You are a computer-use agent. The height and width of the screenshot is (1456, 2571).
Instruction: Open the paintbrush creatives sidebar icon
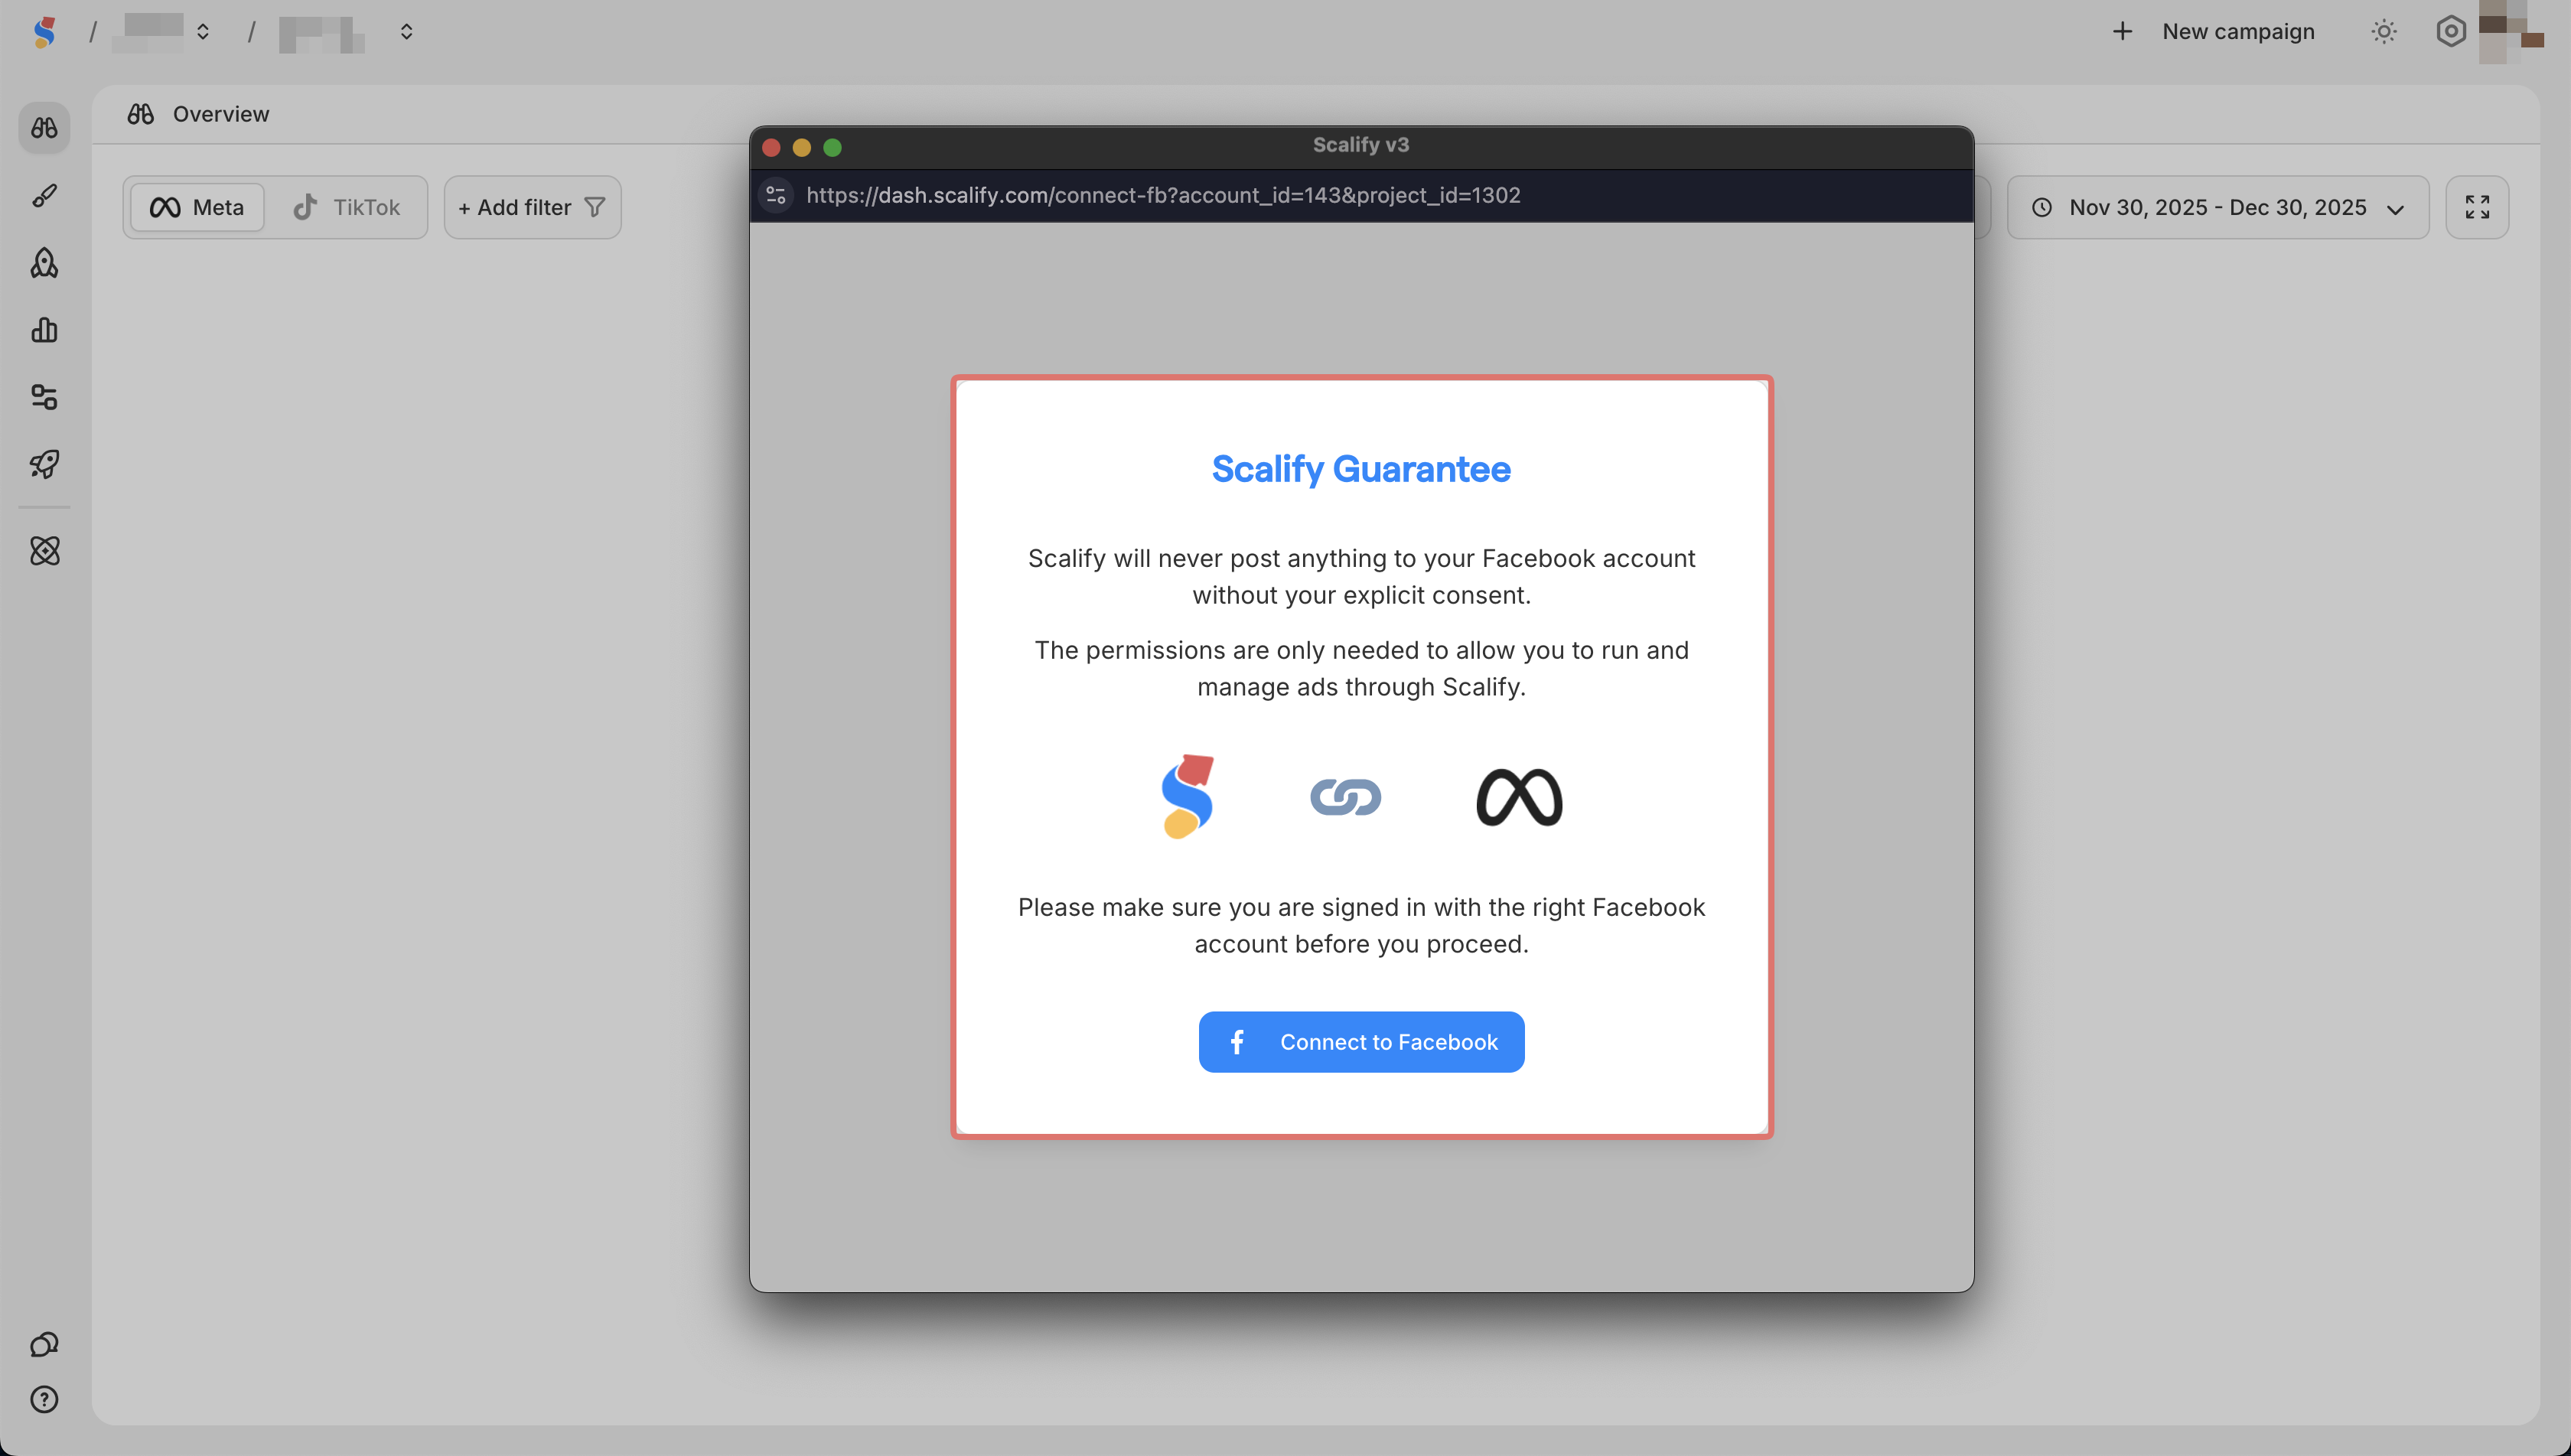pos(44,196)
